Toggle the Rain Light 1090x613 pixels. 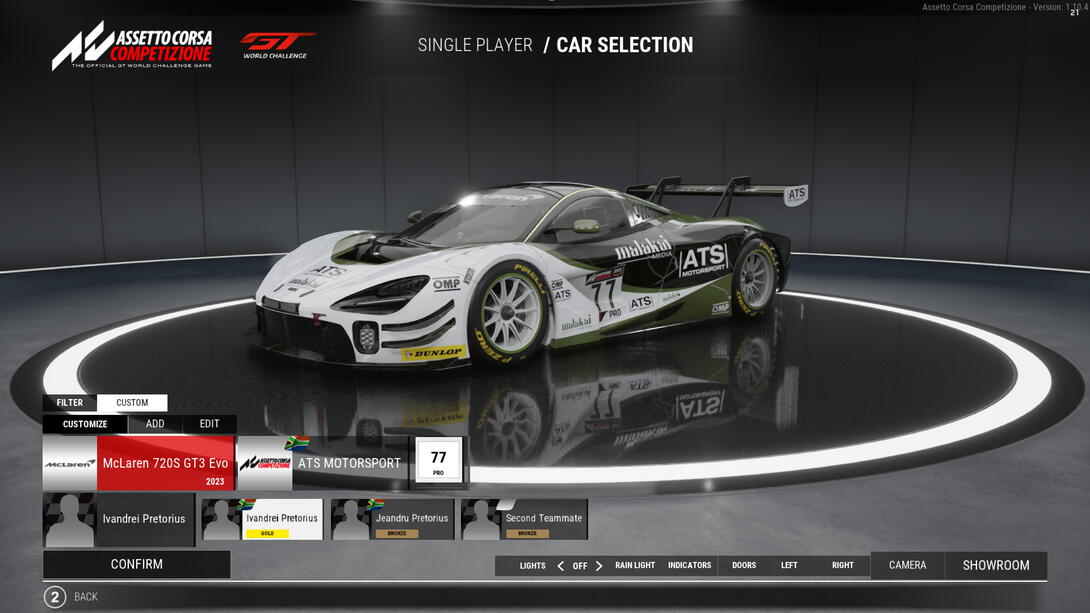pos(635,566)
